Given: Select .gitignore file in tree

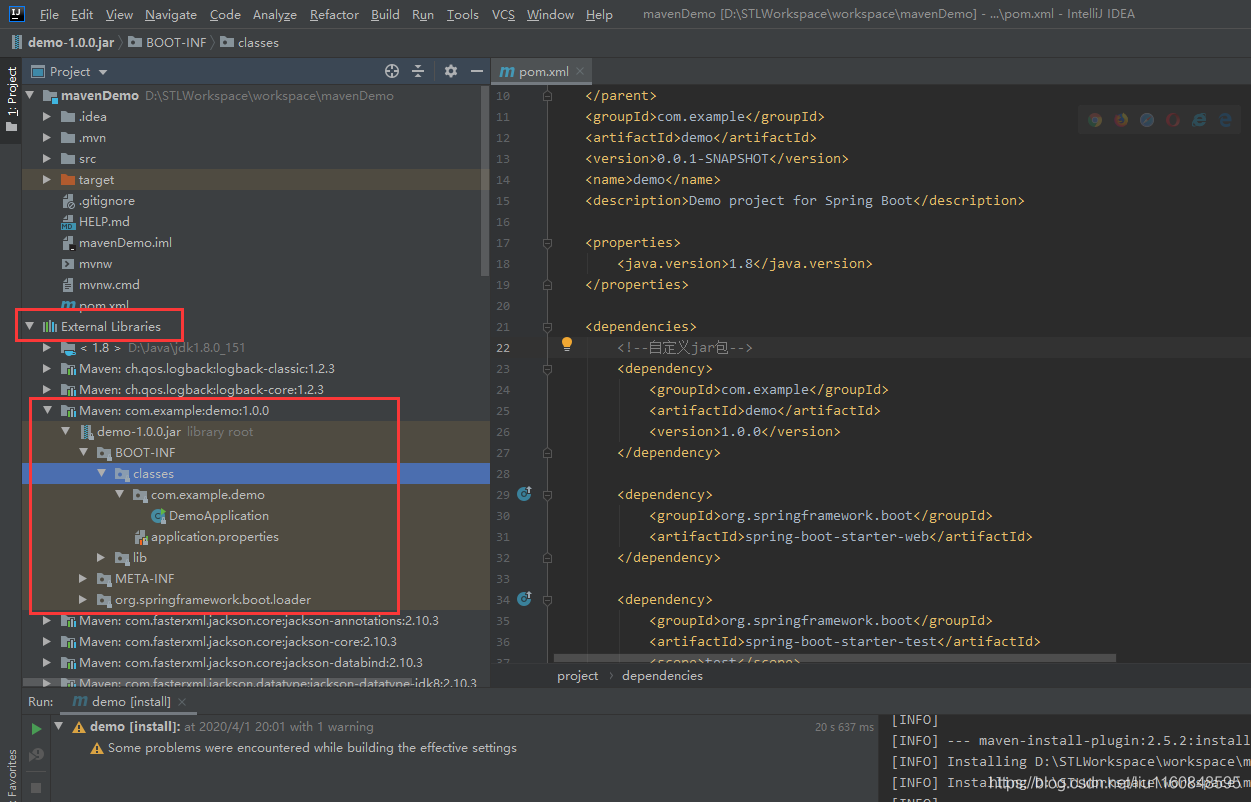Looking at the screenshot, I should coord(106,201).
